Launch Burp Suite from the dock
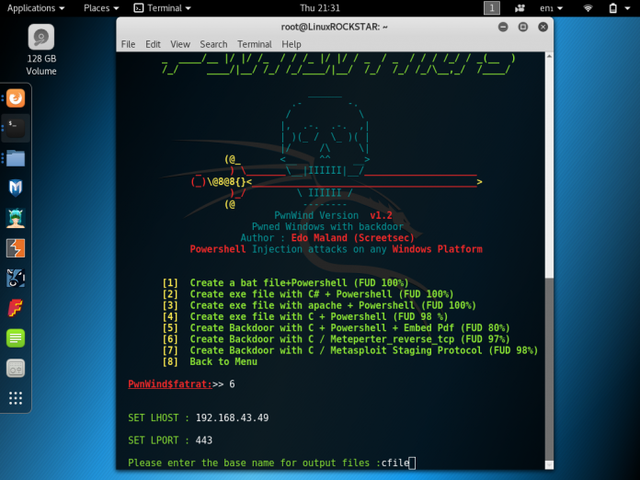 (16, 248)
